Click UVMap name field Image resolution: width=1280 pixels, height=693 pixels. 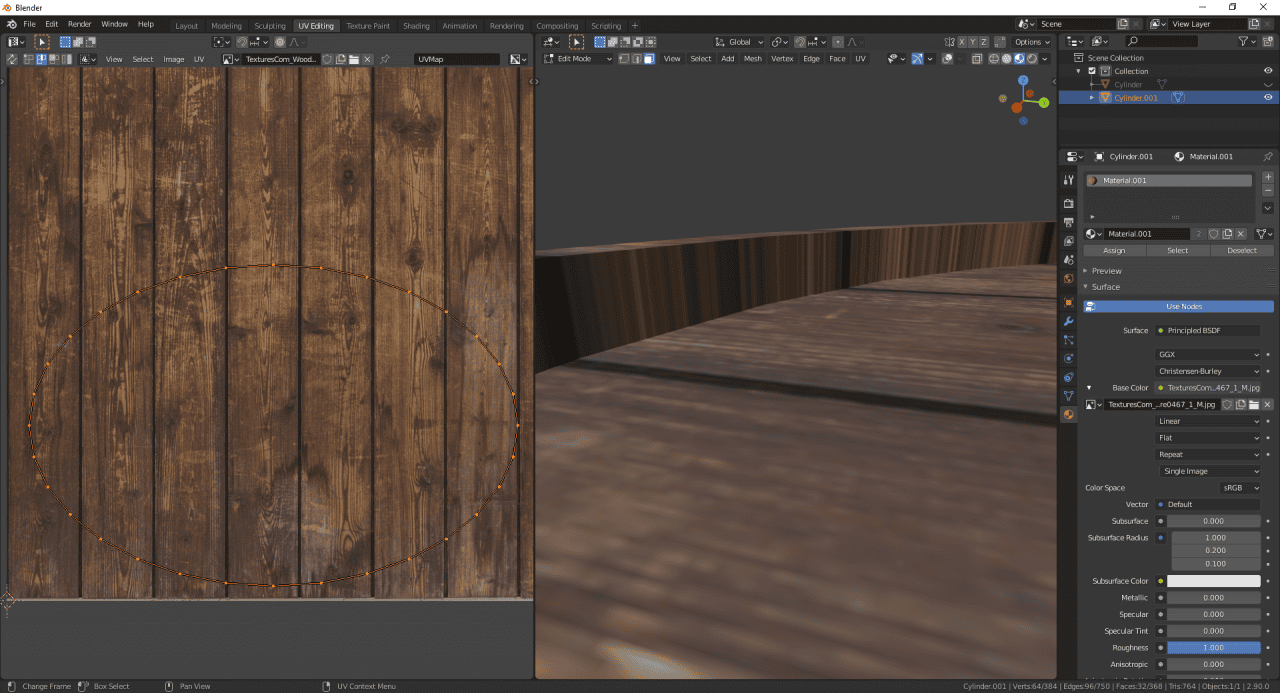point(457,59)
